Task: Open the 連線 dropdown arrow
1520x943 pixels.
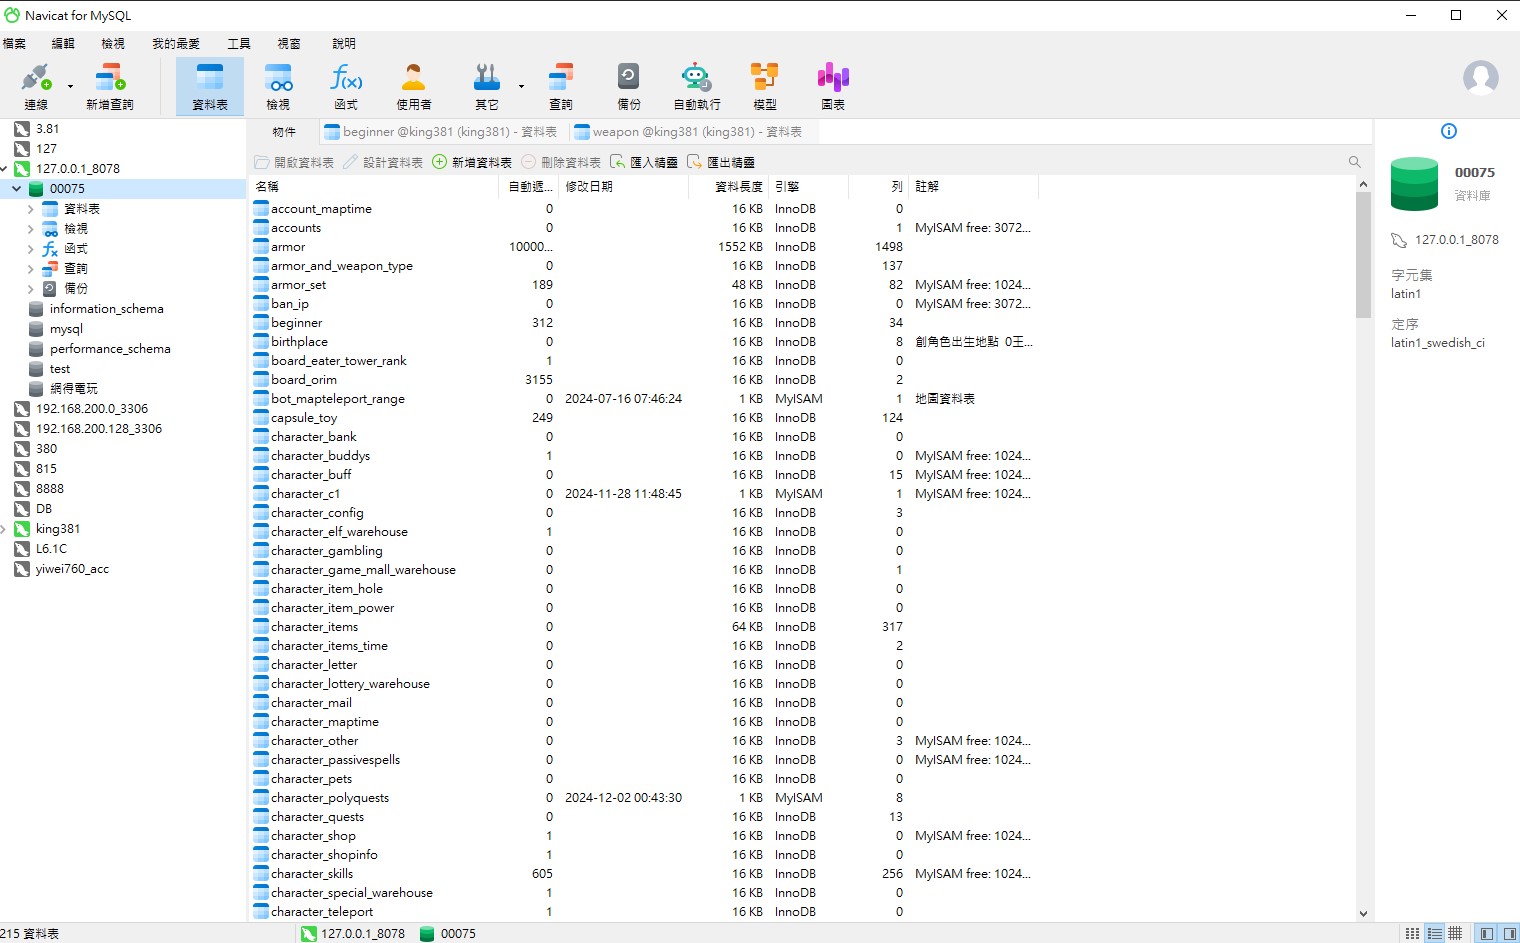Action: (x=70, y=87)
